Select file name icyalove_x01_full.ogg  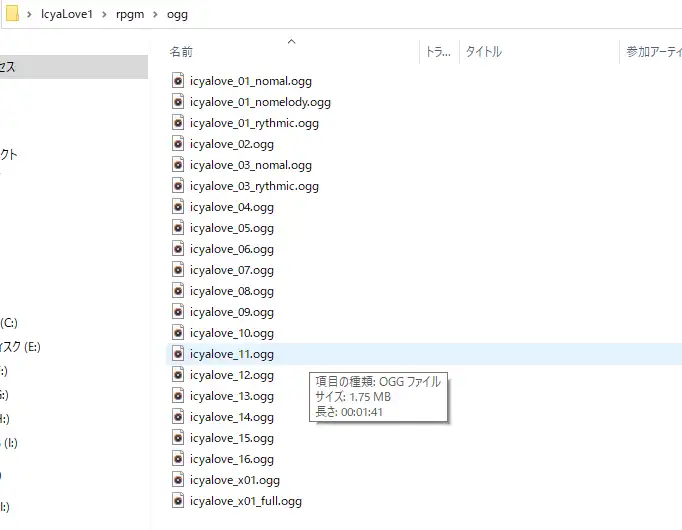coord(245,501)
